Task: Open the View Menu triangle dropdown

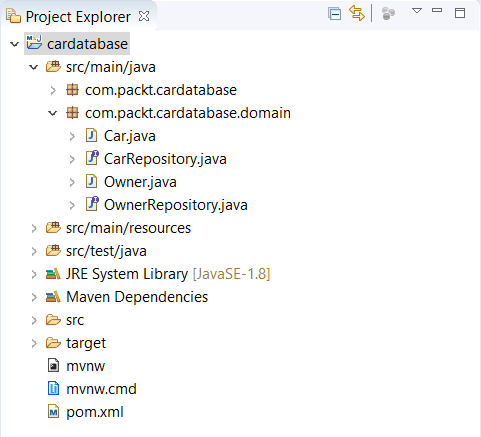Action: tap(417, 11)
